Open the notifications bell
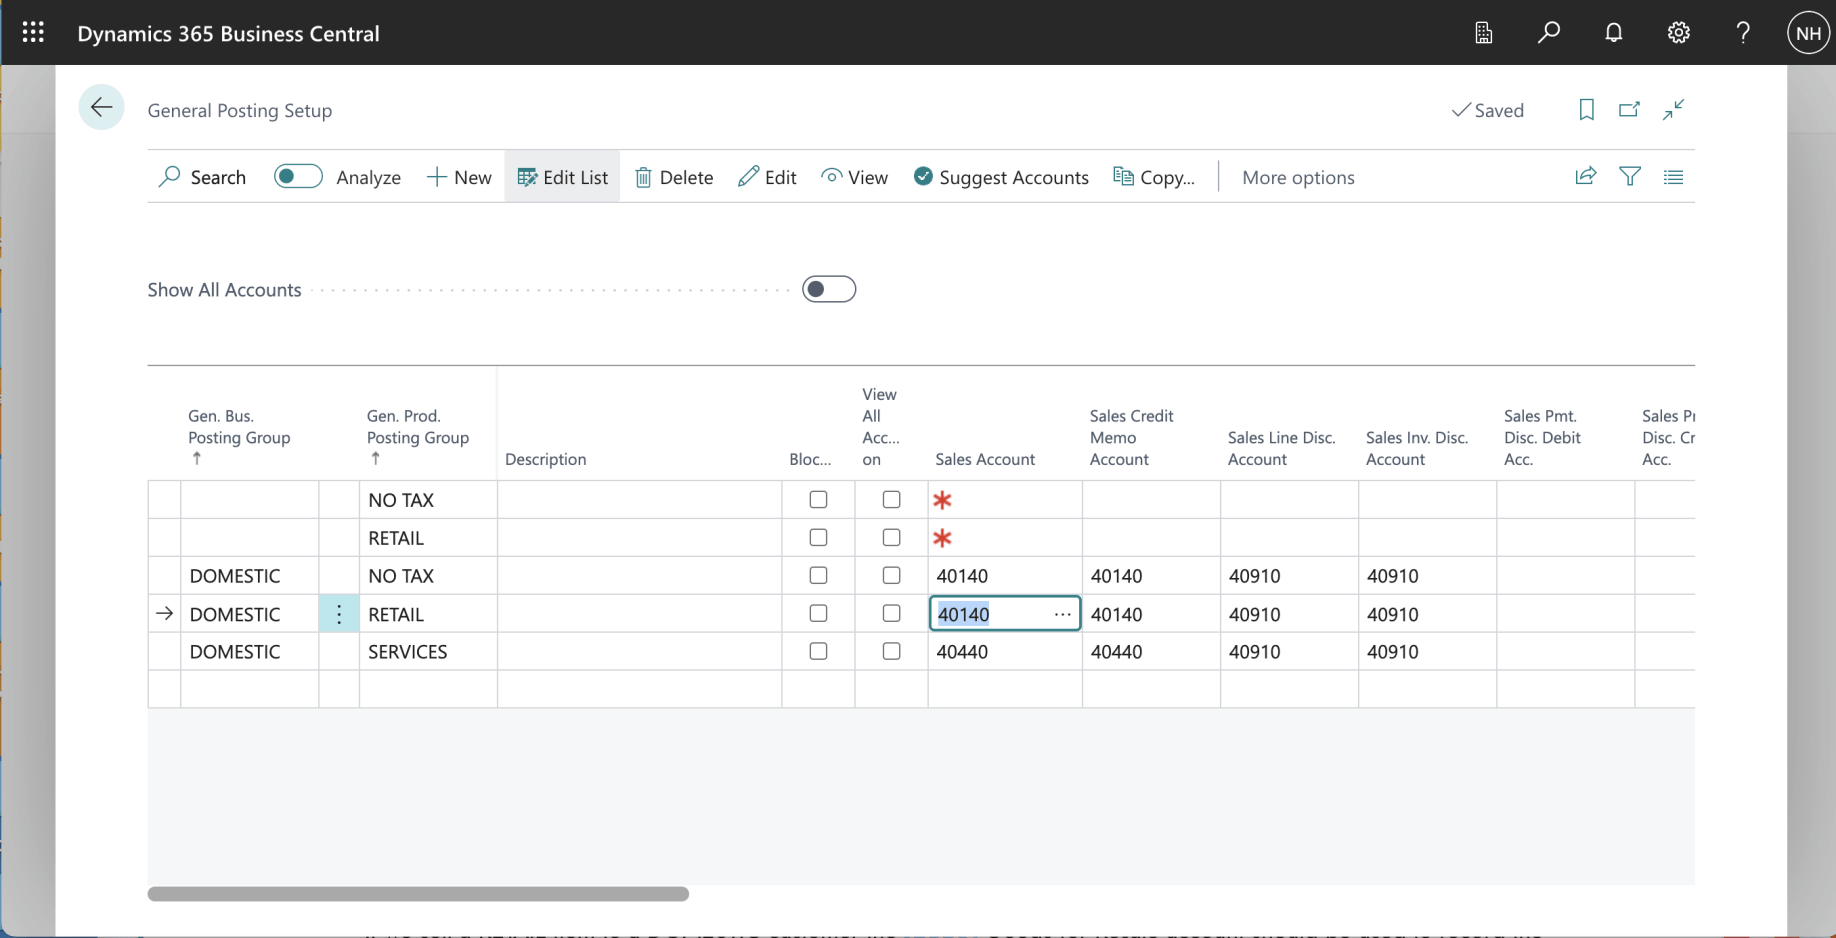This screenshot has height=938, width=1836. pos(1613,33)
